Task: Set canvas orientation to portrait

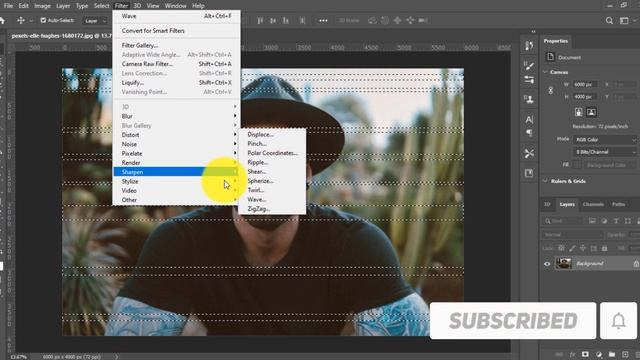Action: [x=578, y=112]
